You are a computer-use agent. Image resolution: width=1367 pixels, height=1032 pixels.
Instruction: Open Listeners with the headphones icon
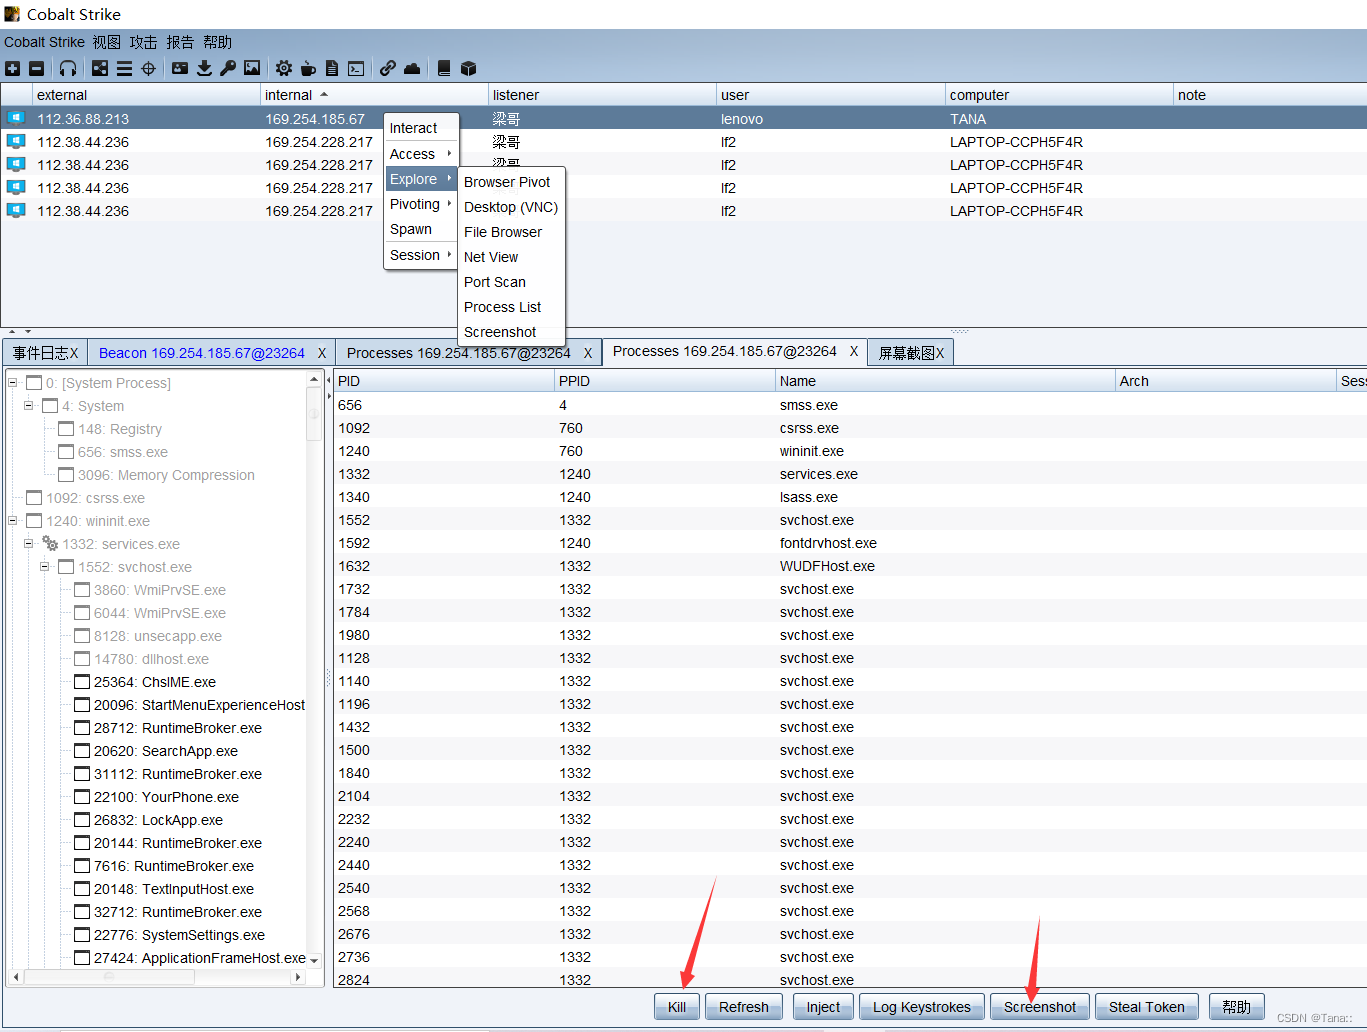coord(68,69)
